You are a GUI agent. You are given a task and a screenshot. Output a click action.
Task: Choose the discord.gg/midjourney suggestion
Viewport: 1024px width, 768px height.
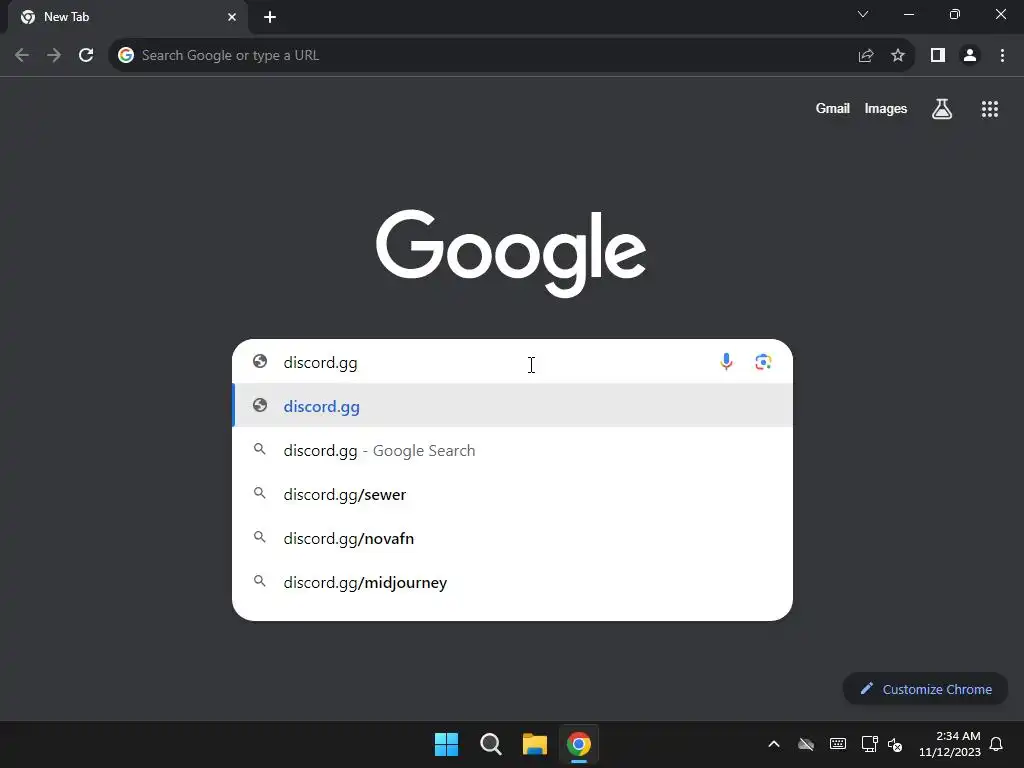(x=513, y=582)
